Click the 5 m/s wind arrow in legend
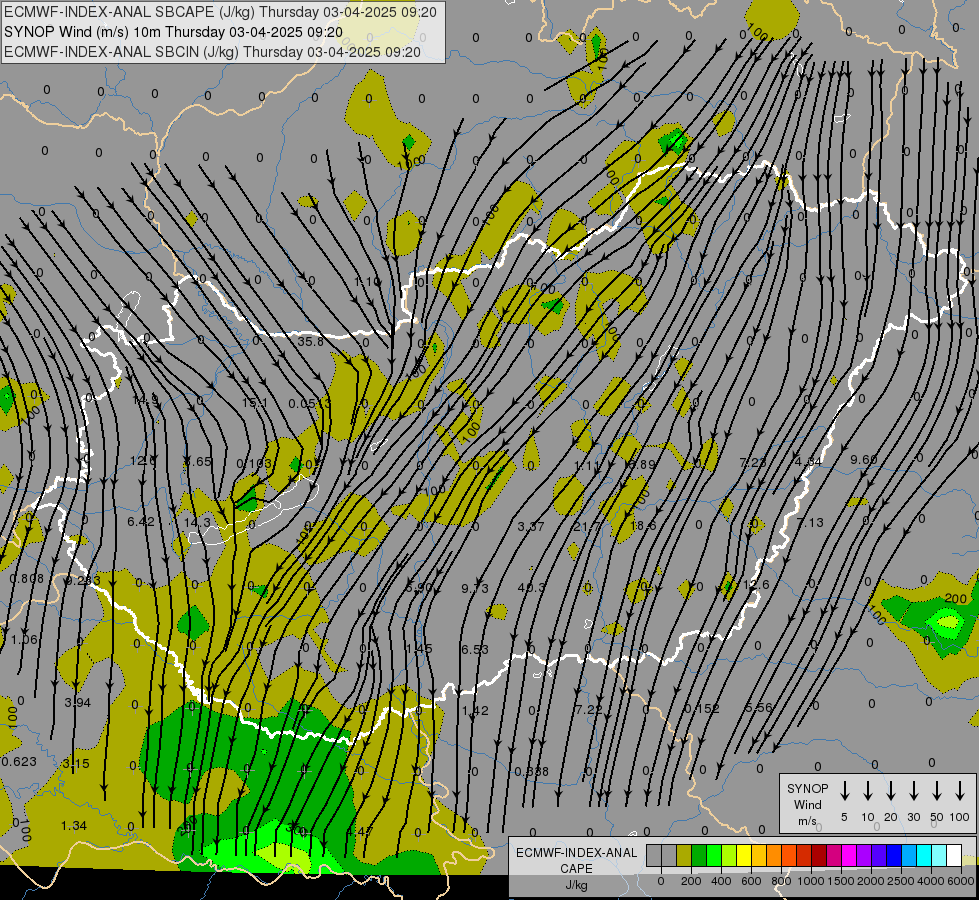Screen dimensions: 979x900 pyautogui.click(x=845, y=791)
